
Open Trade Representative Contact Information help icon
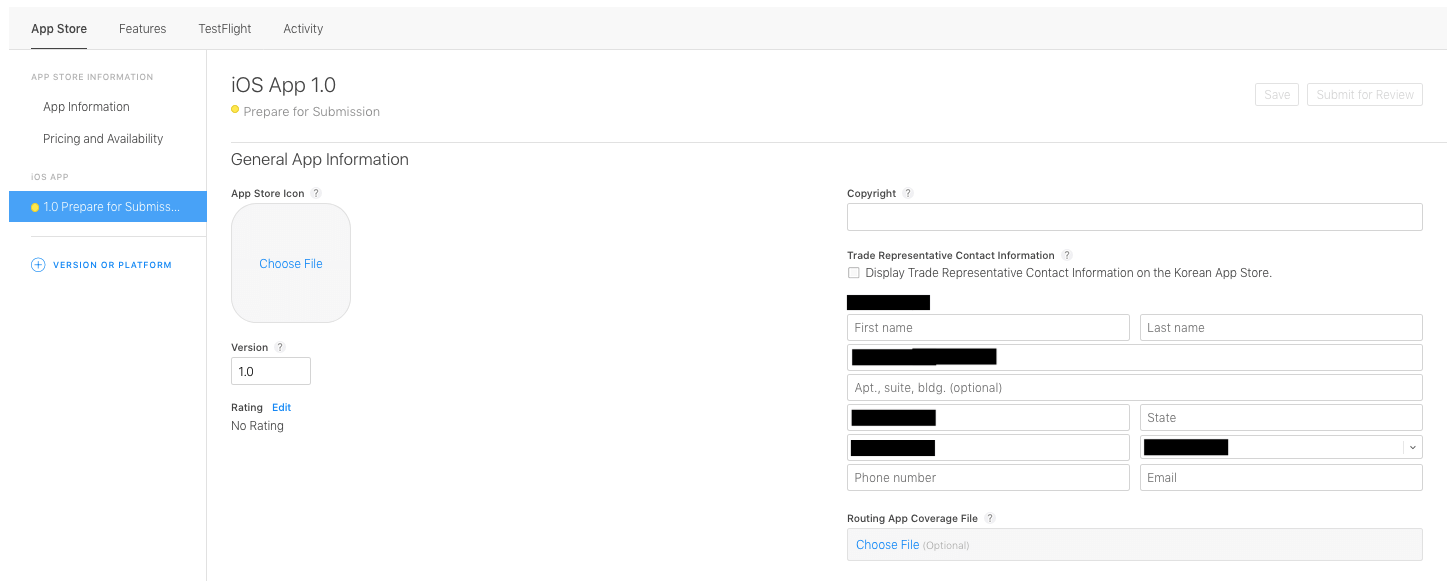pyautogui.click(x=1067, y=255)
